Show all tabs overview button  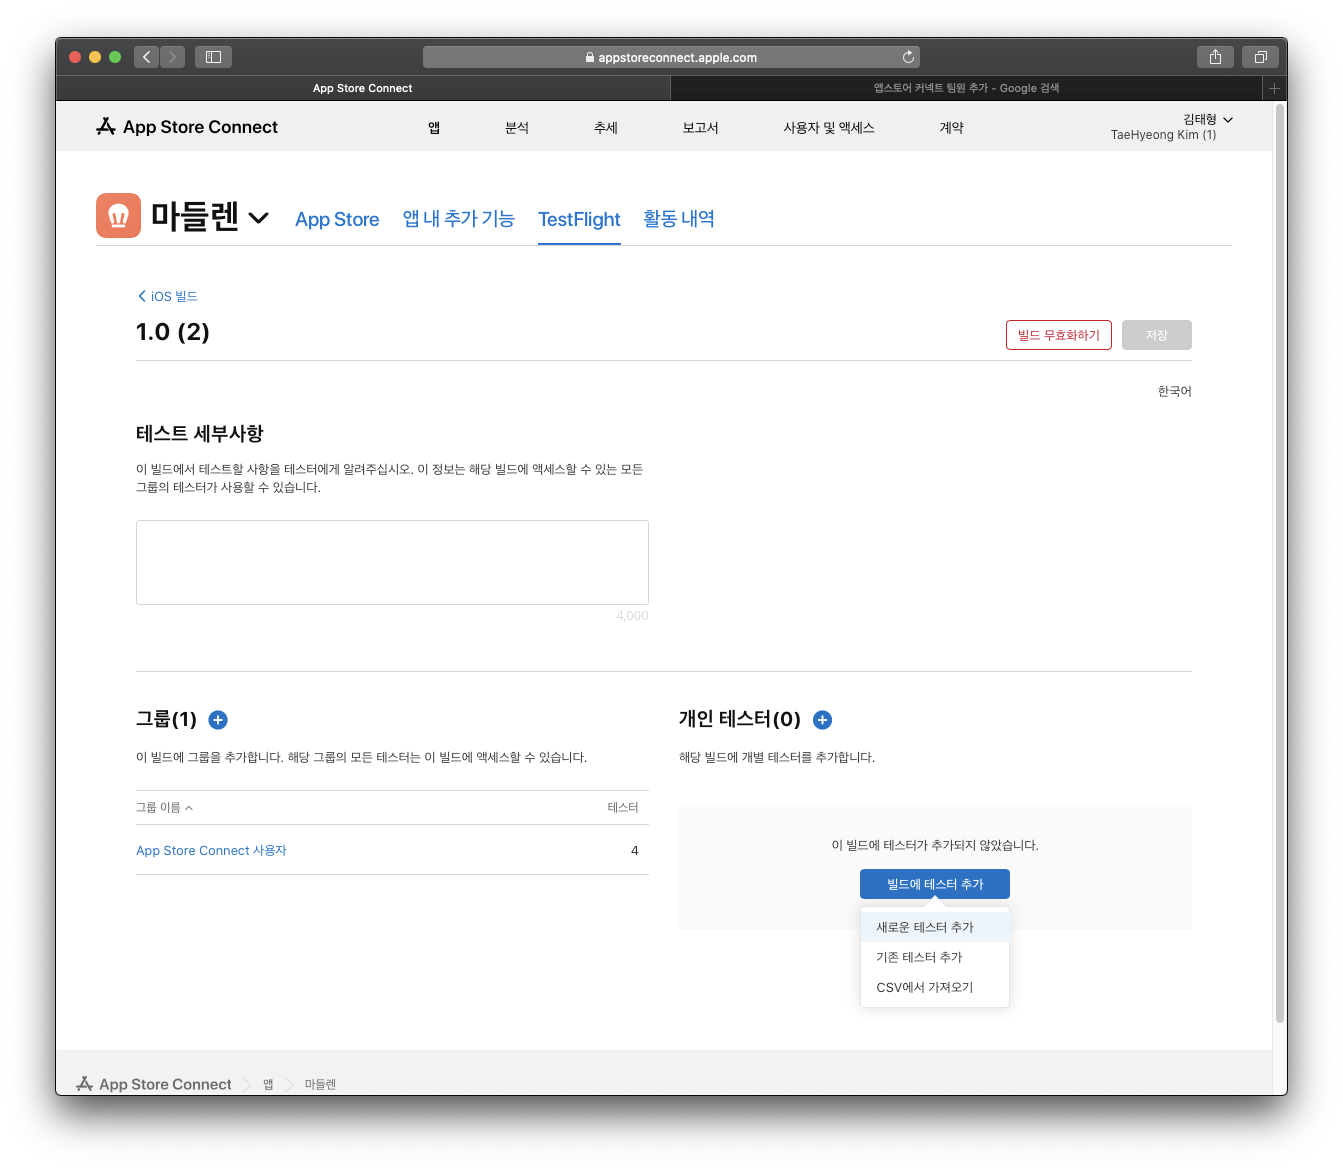tap(1260, 57)
